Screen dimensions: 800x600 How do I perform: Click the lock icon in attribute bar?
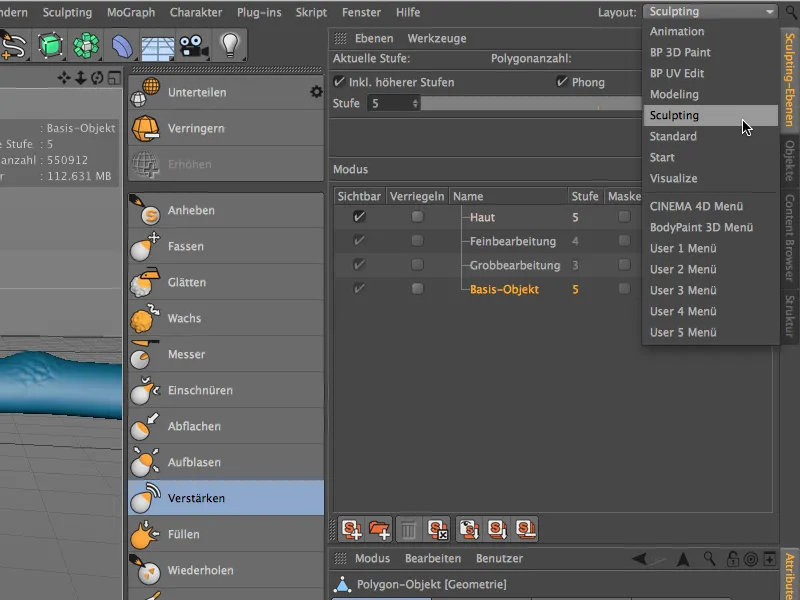pos(733,559)
